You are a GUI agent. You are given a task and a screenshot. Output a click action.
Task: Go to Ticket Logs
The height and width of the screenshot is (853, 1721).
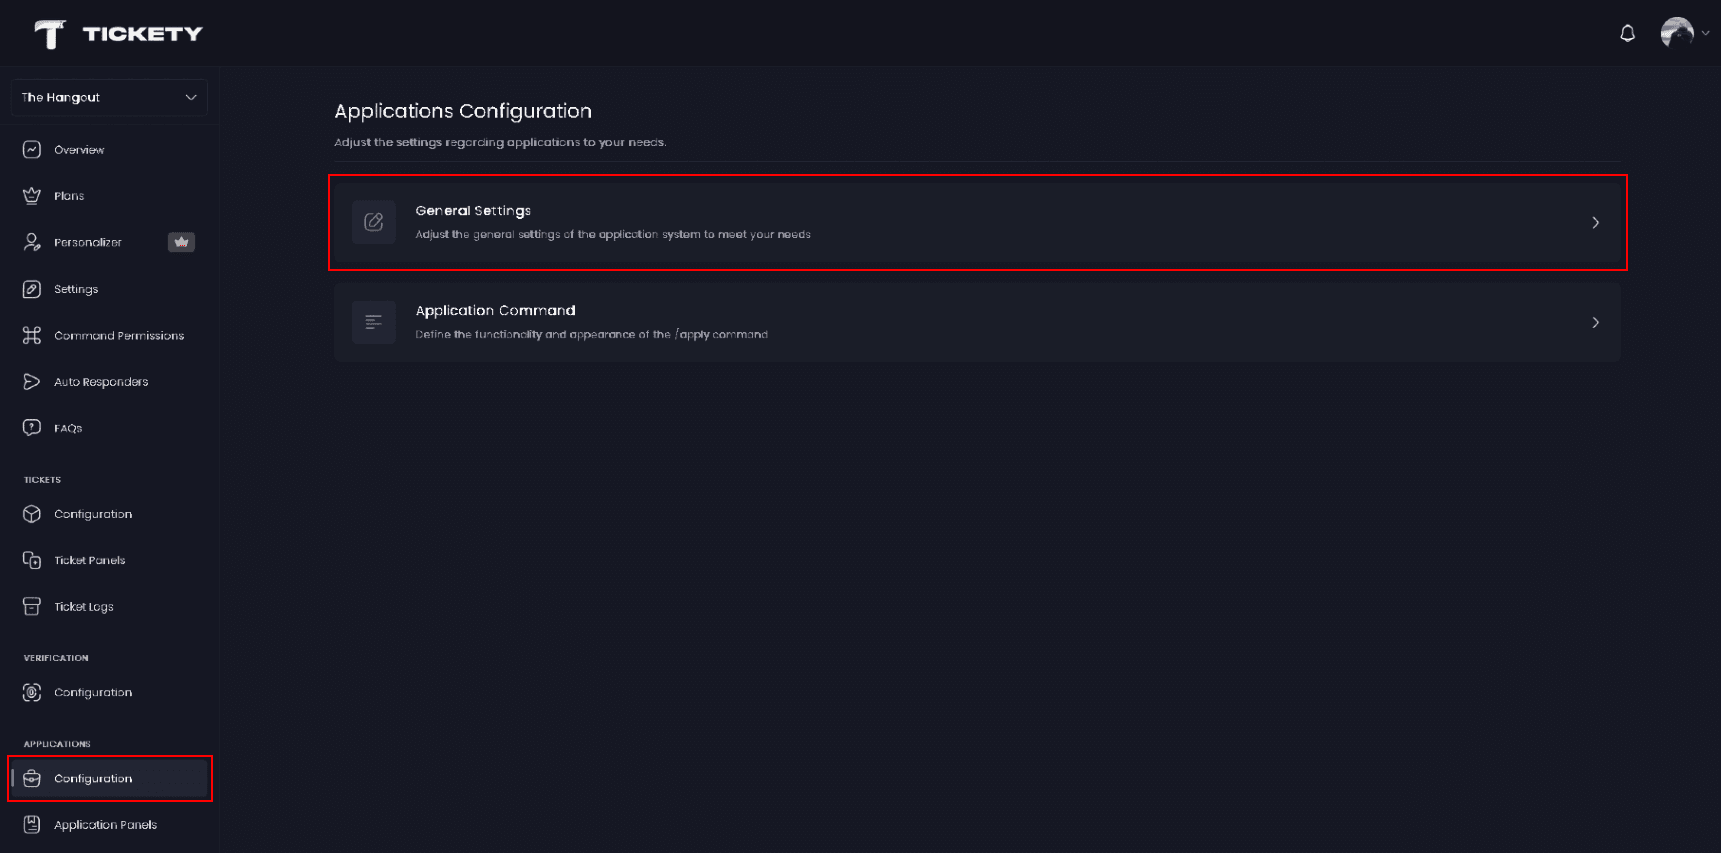(x=83, y=607)
